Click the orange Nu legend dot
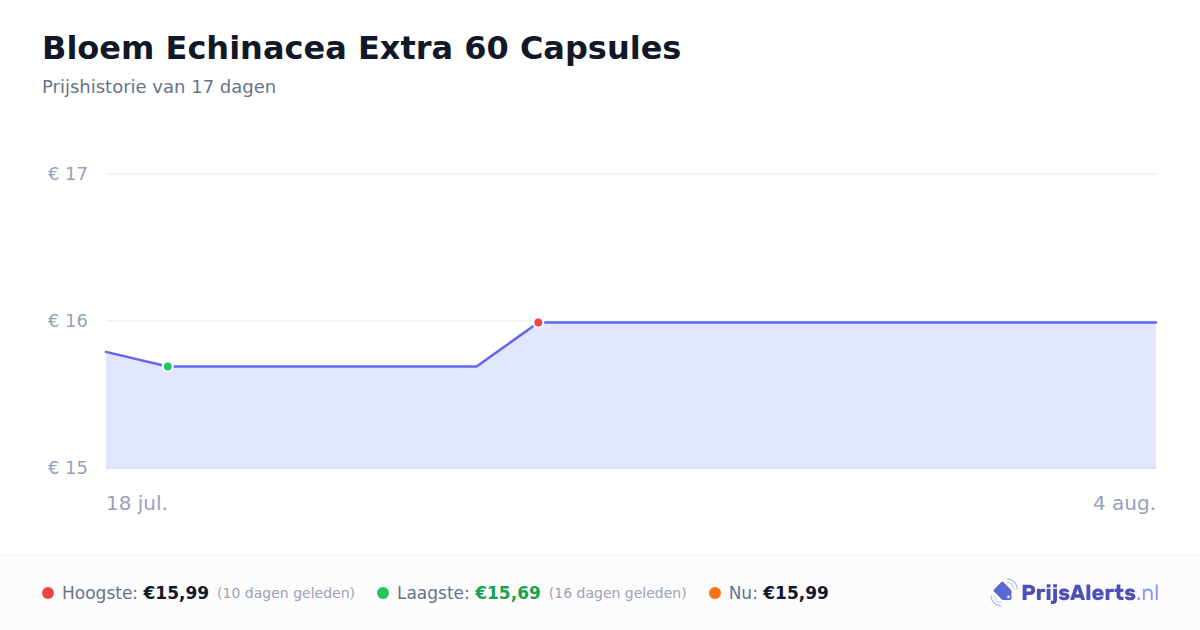1200x630 pixels. [x=715, y=593]
